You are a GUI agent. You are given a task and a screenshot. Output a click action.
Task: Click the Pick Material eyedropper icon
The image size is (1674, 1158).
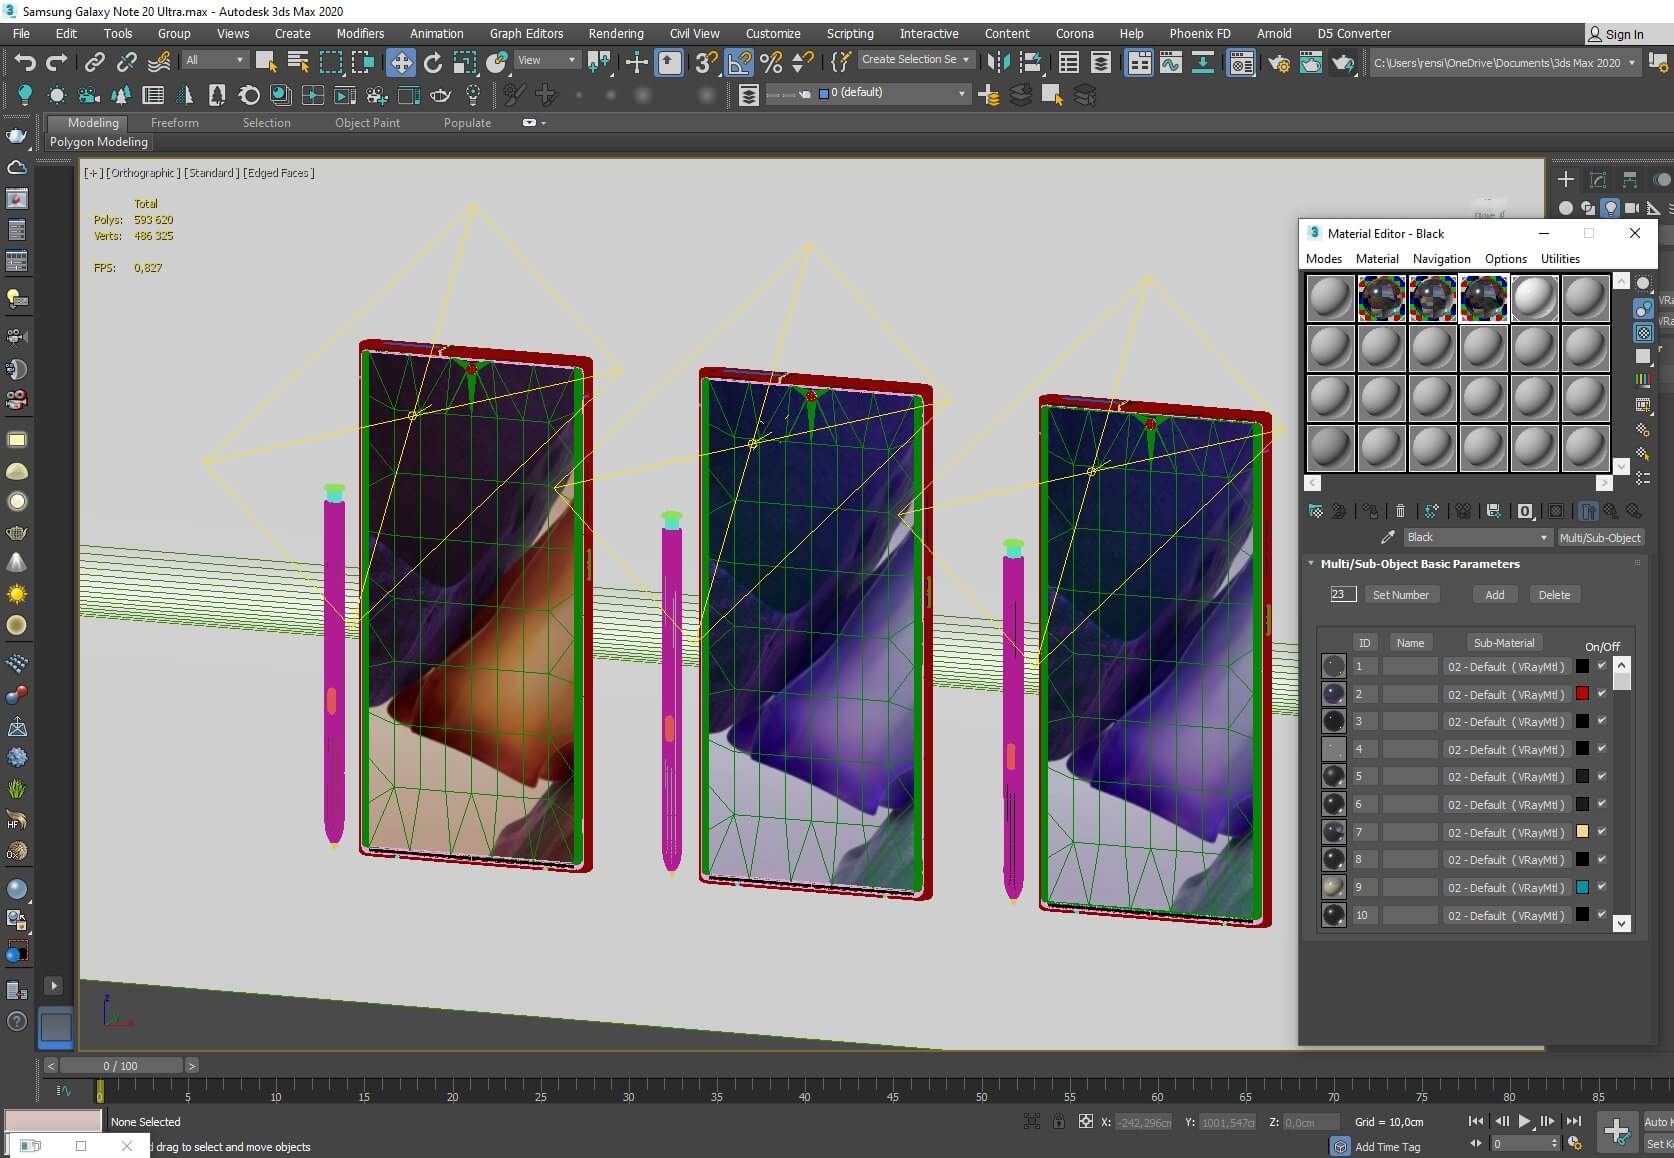1387,537
